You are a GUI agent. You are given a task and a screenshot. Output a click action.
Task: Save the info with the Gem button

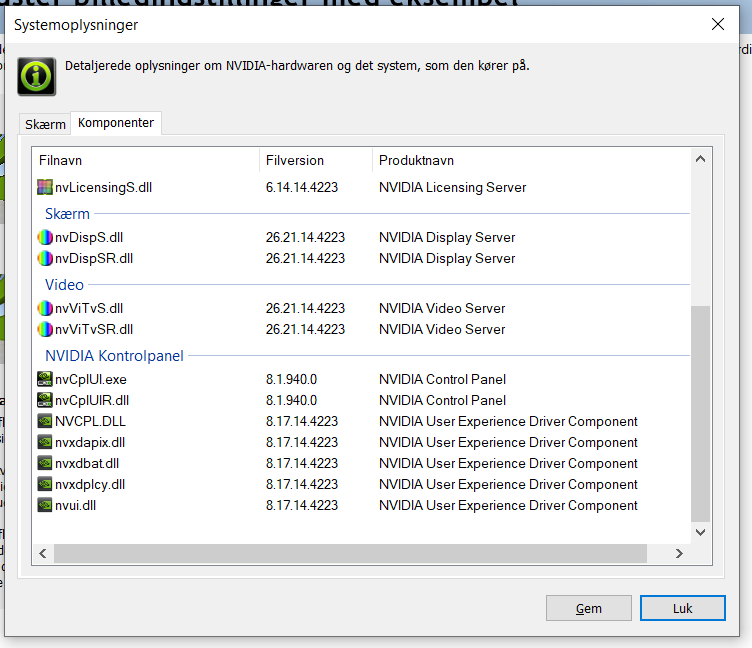[x=588, y=608]
